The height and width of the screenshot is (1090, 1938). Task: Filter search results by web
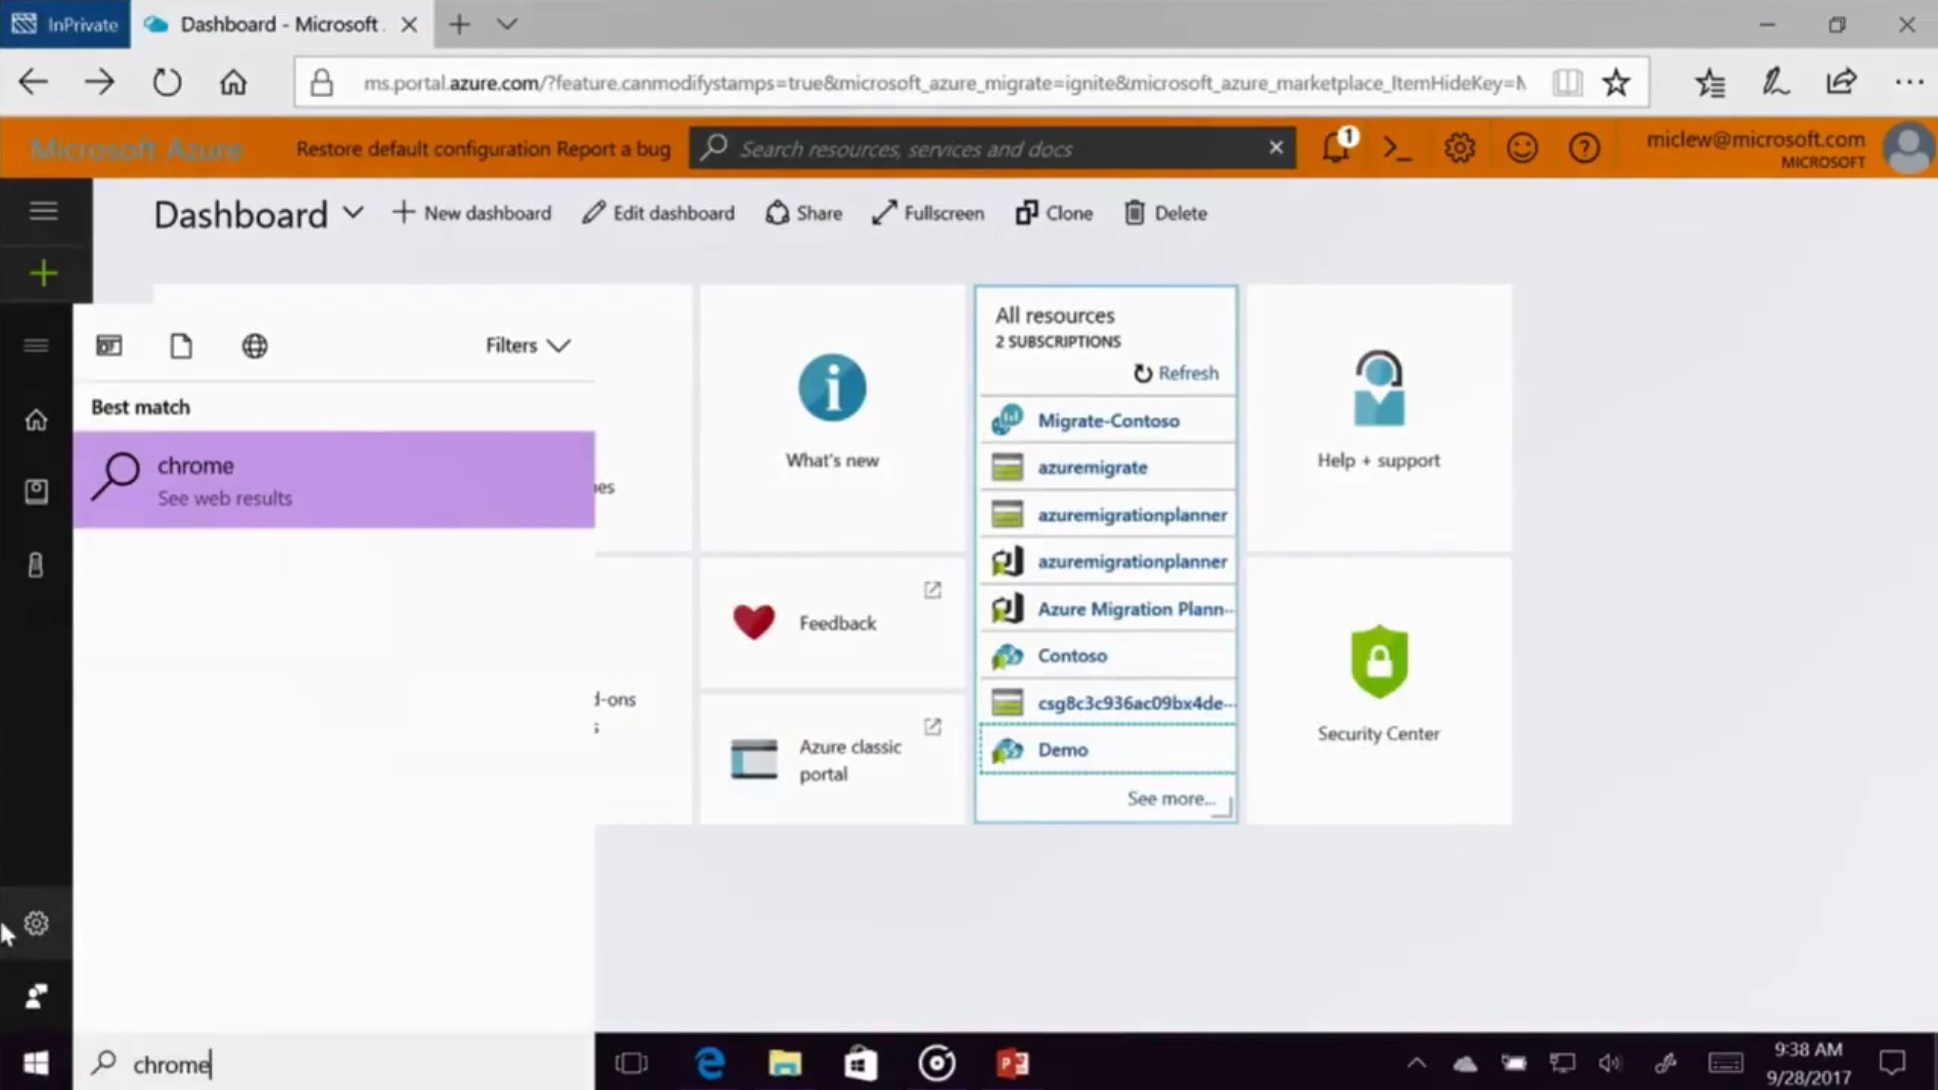pos(254,346)
